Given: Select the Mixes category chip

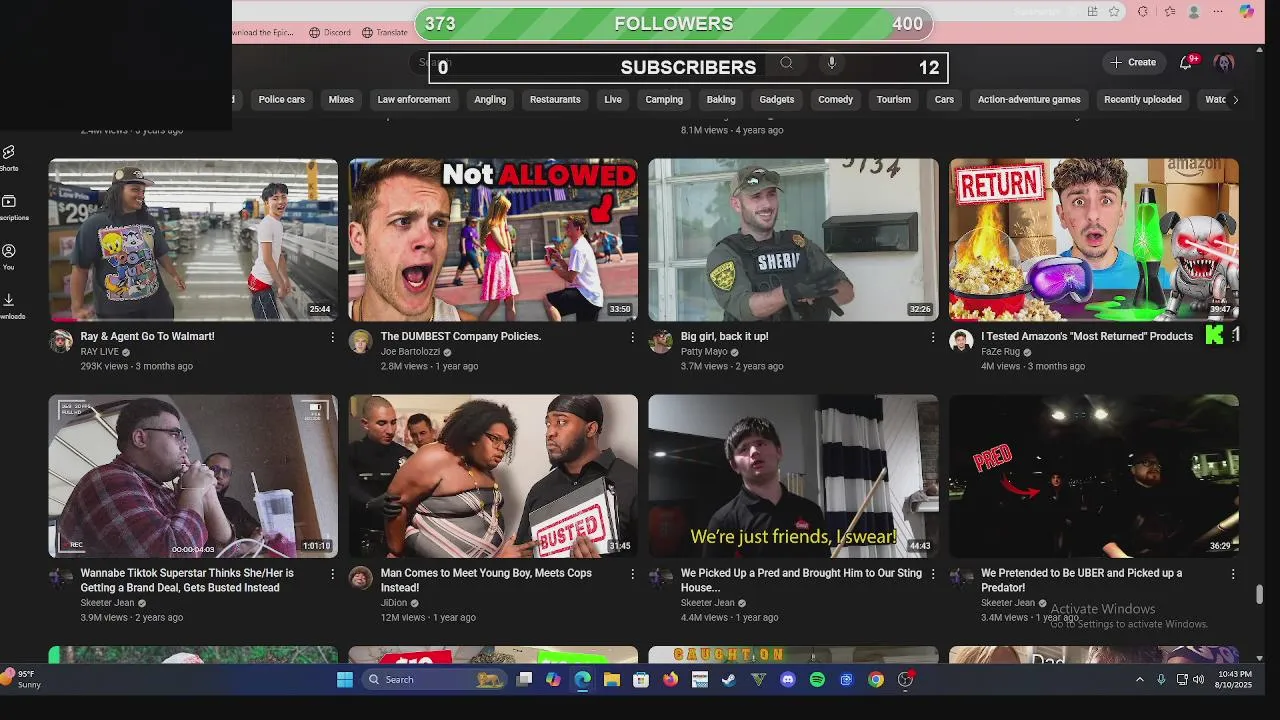Looking at the screenshot, I should click(341, 100).
